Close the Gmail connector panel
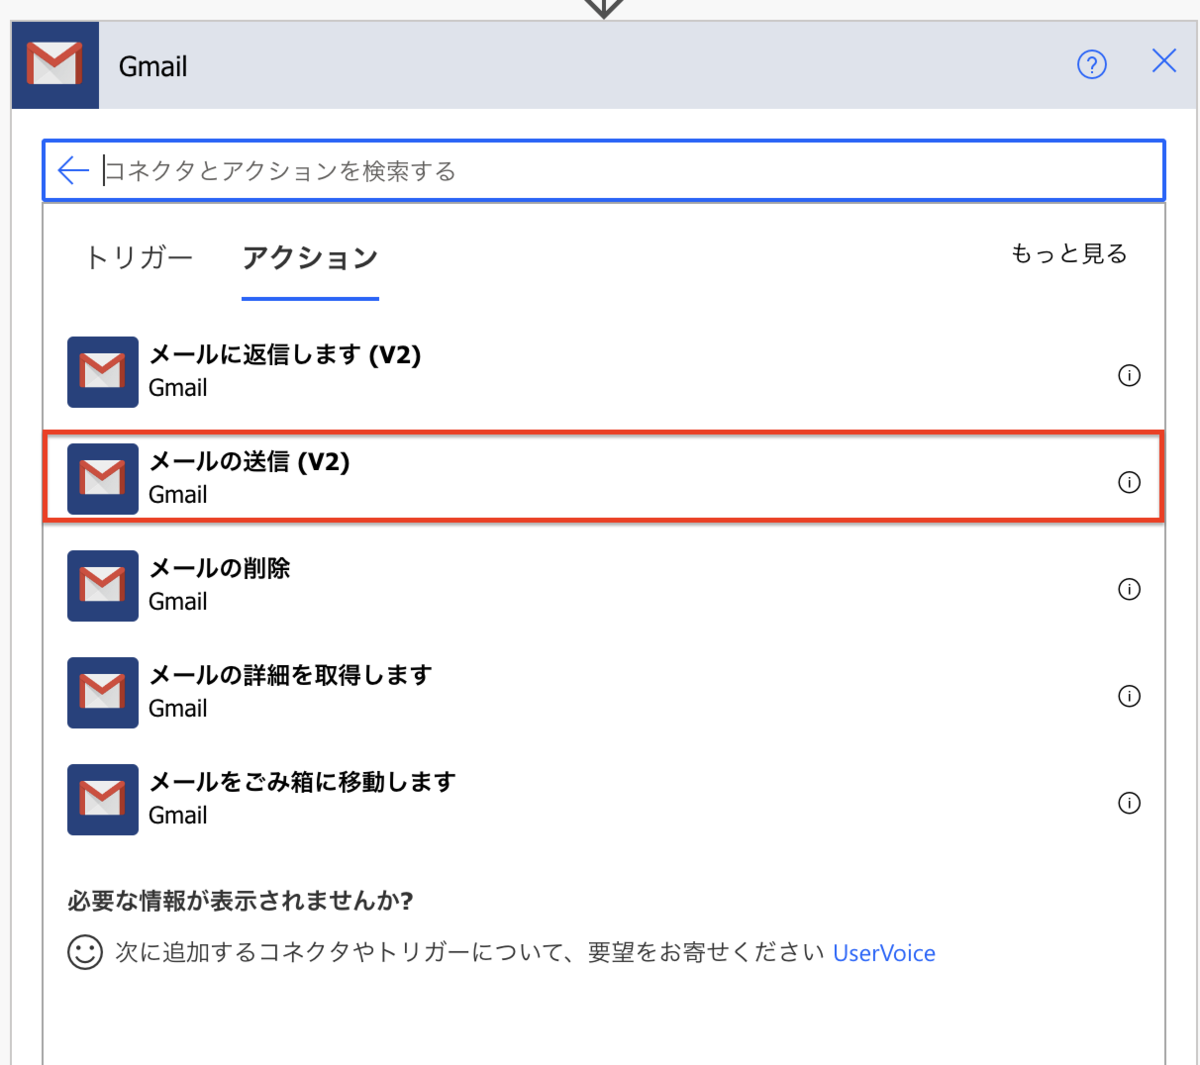 (1164, 61)
